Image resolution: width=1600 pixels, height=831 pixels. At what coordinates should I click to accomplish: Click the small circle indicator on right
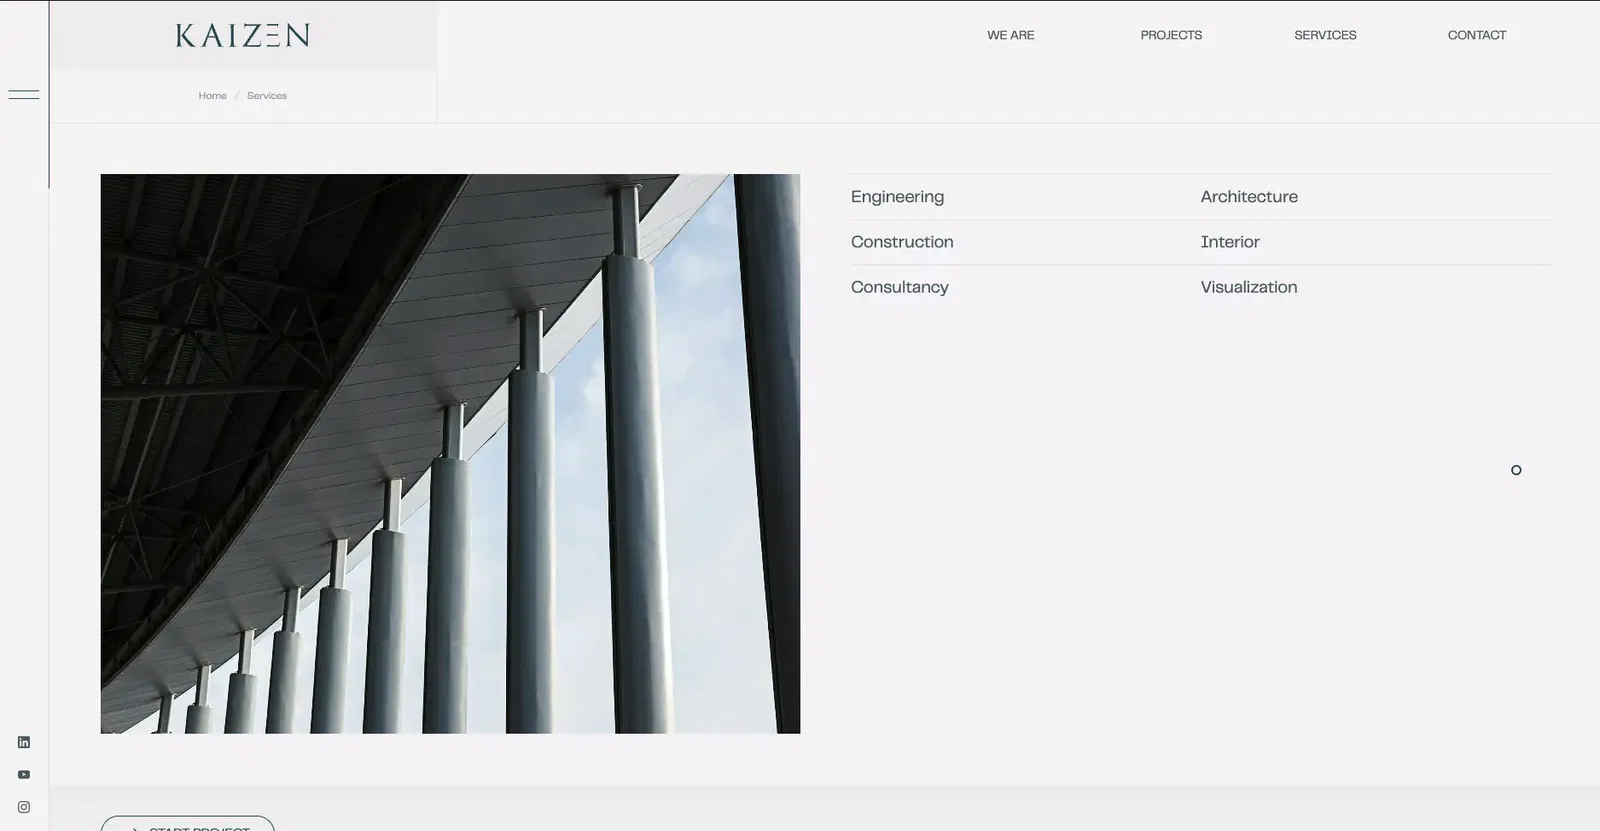[1516, 470]
